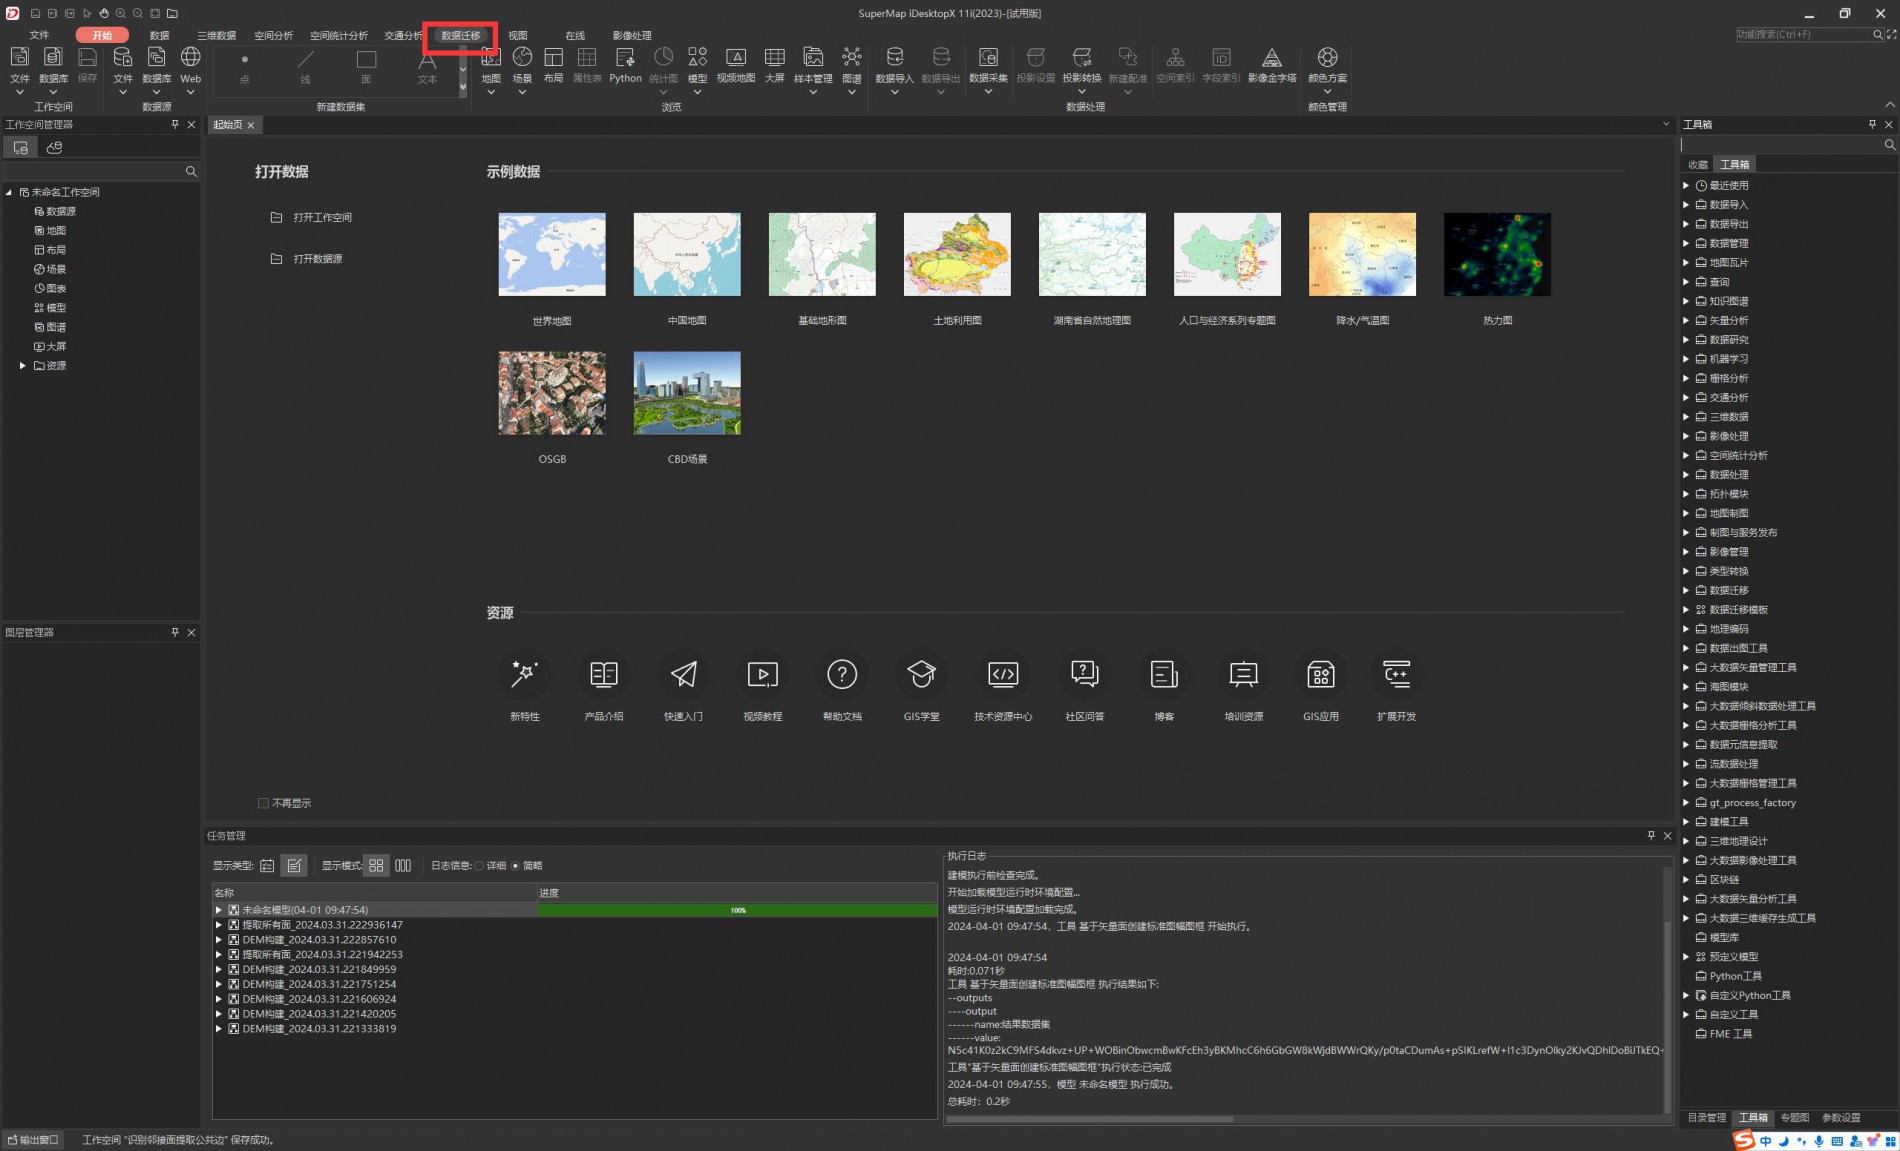The height and width of the screenshot is (1151, 1900).
Task: Open 社区问答 resource icon
Action: point(1084,675)
